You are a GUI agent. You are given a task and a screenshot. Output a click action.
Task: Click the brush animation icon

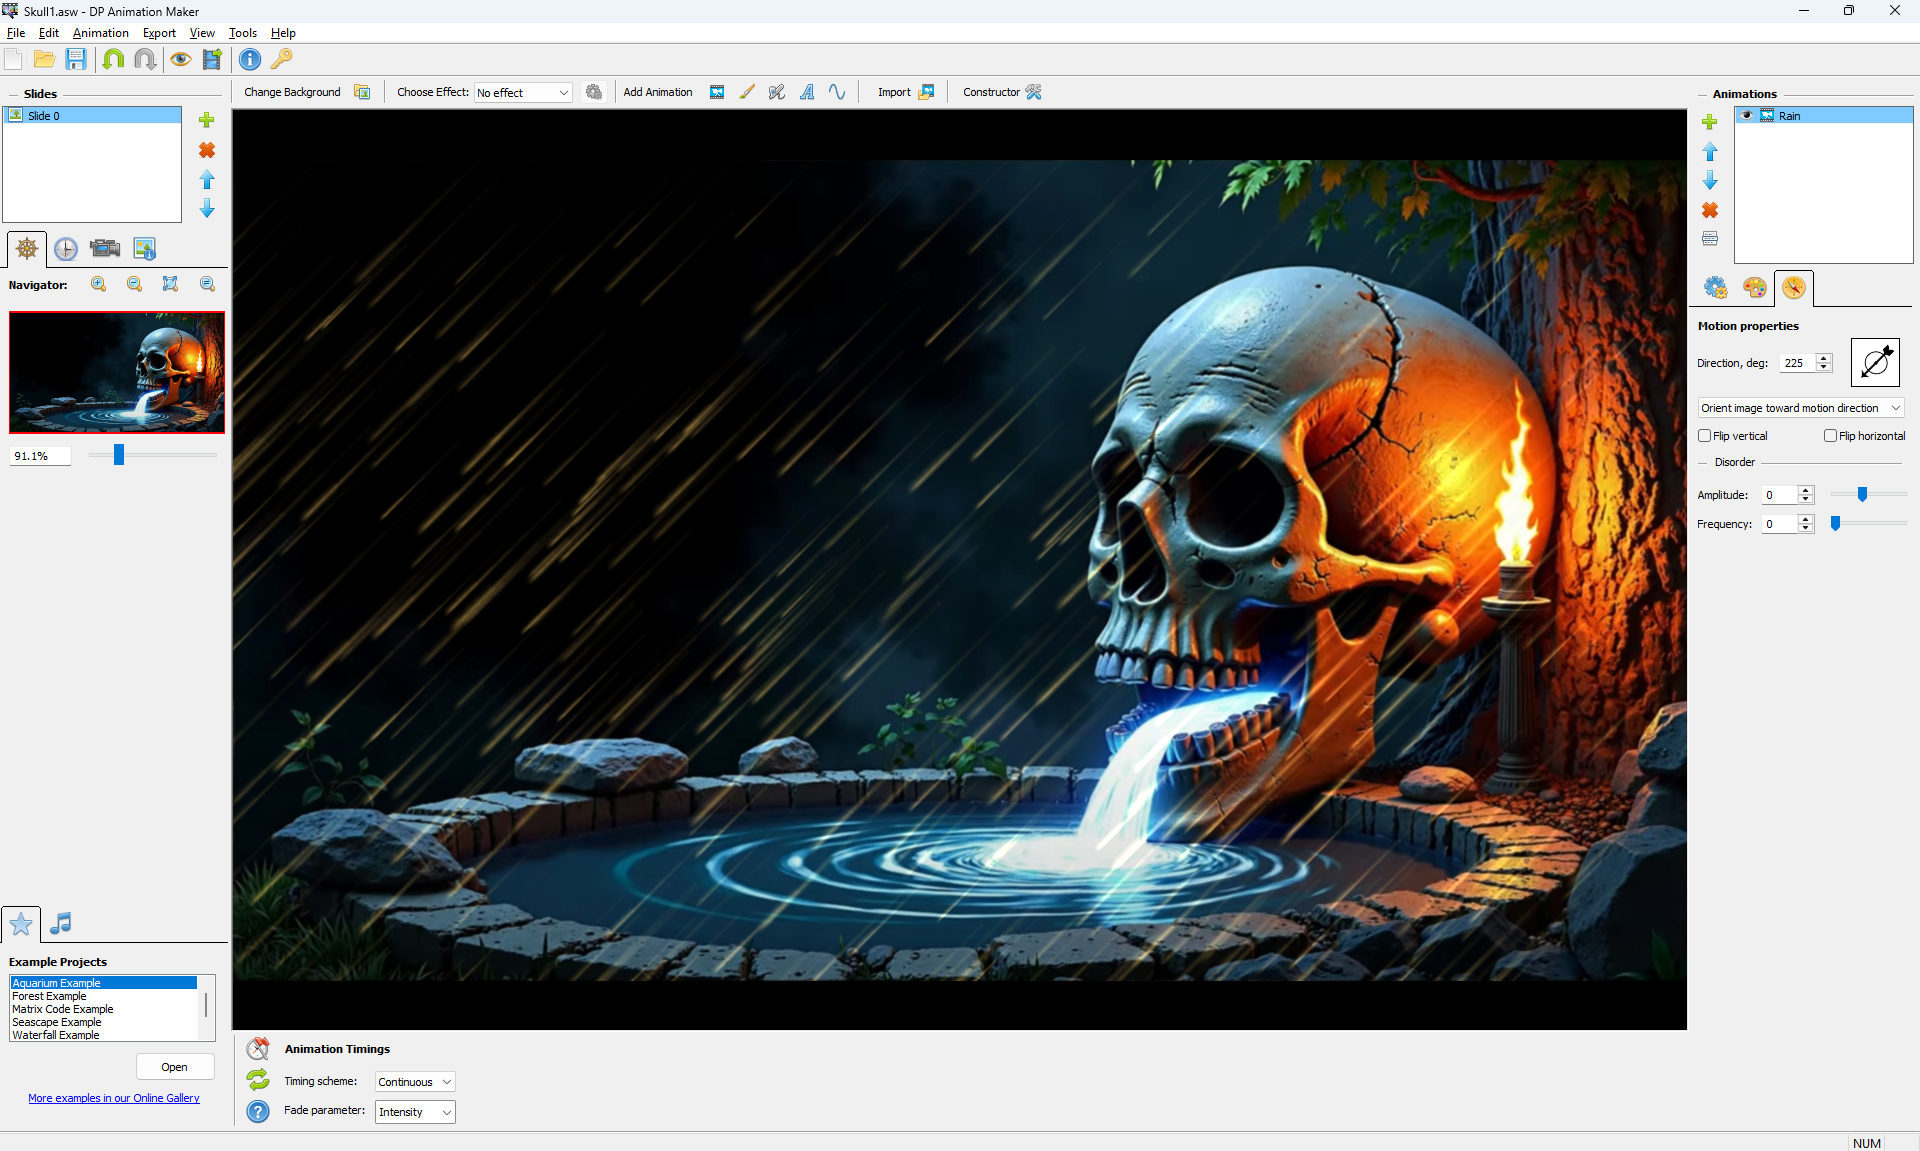747,92
